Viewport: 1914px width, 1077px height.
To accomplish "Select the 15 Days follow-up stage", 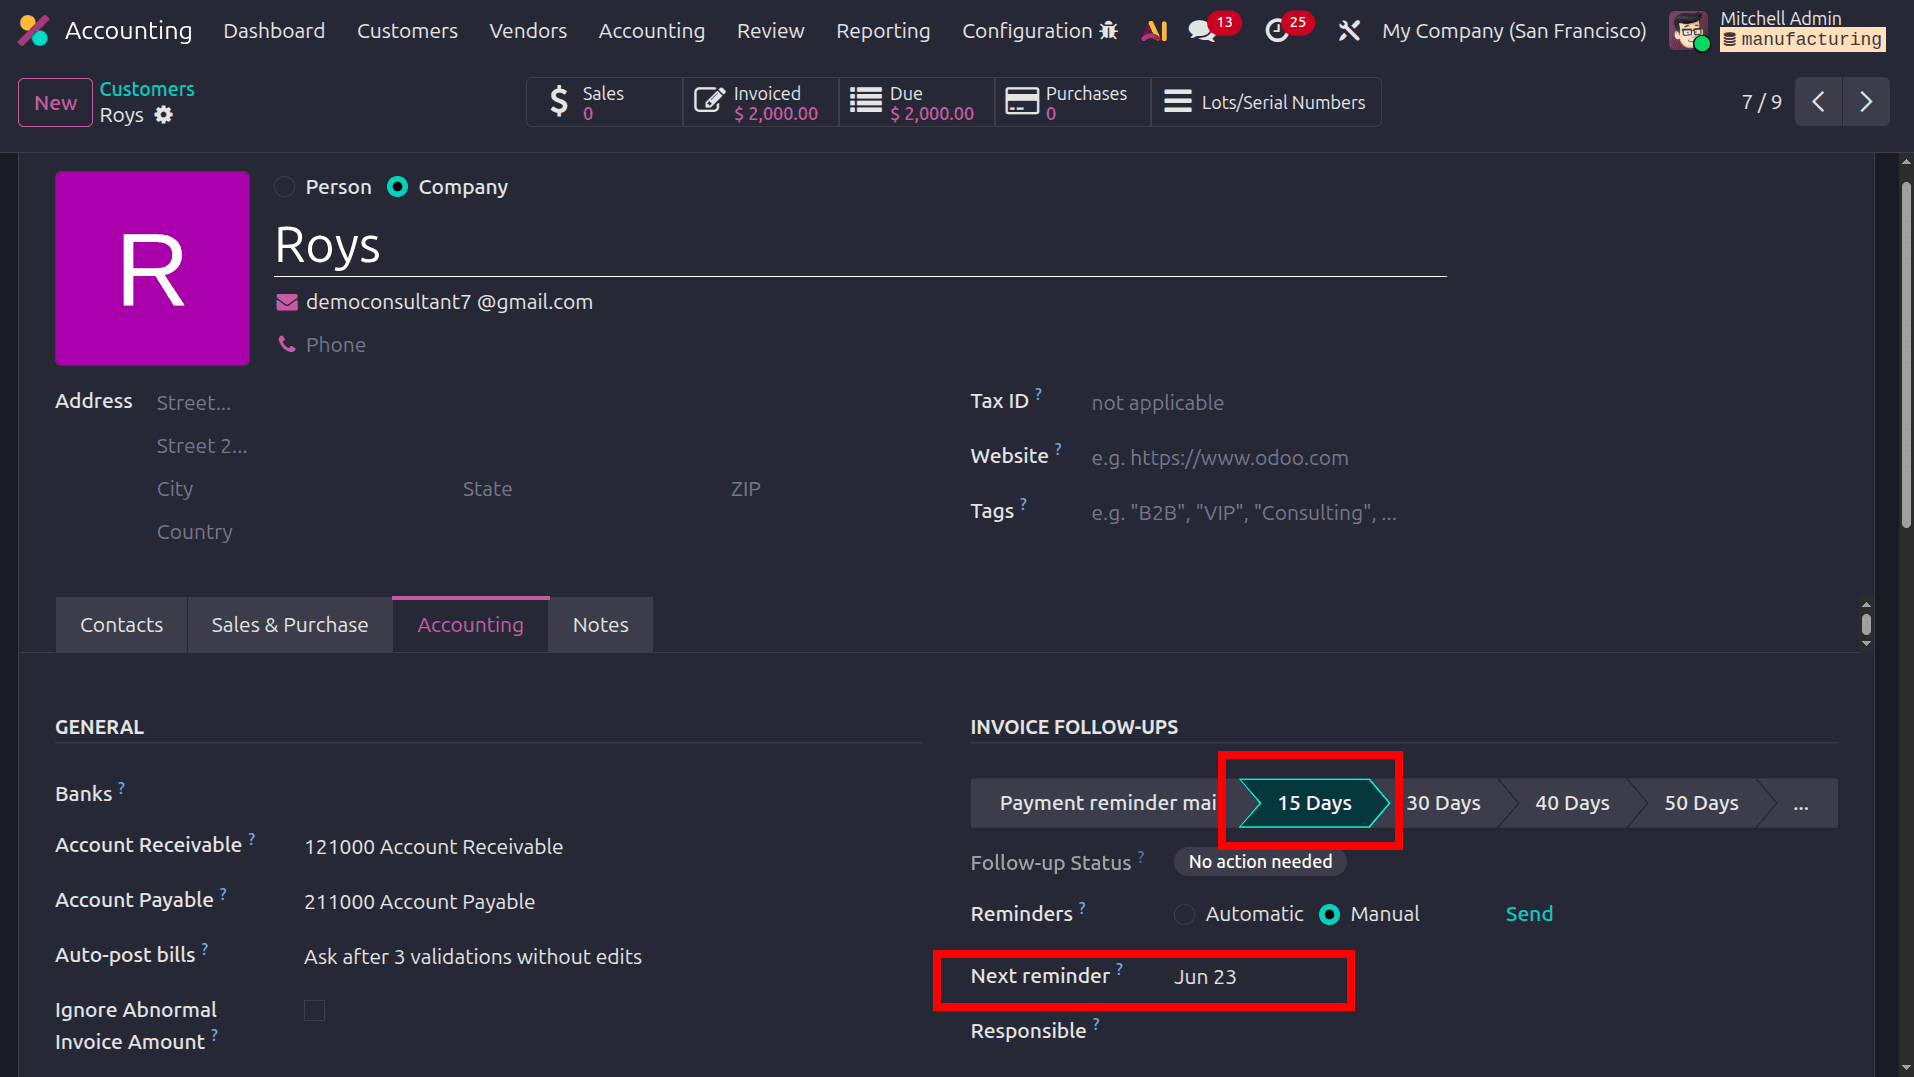I will [x=1314, y=803].
